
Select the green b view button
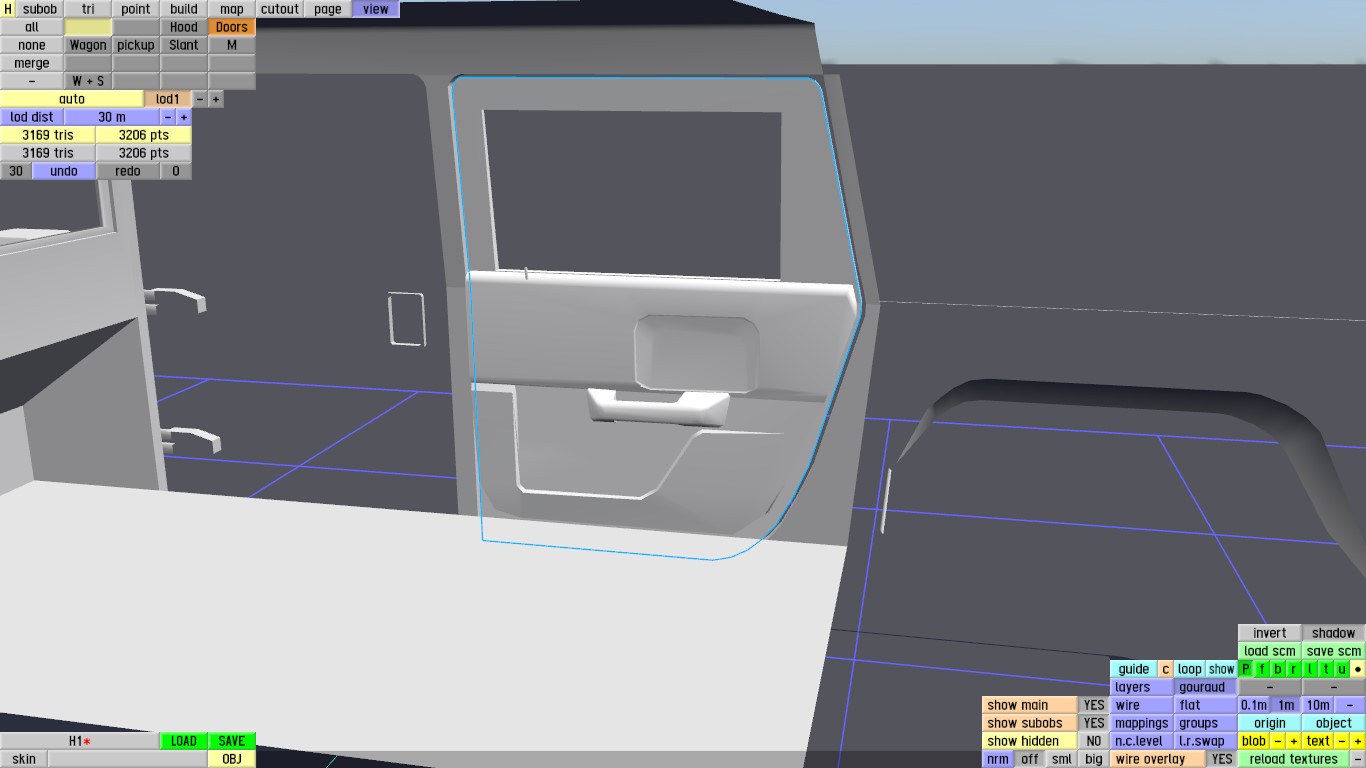tap(1278, 669)
